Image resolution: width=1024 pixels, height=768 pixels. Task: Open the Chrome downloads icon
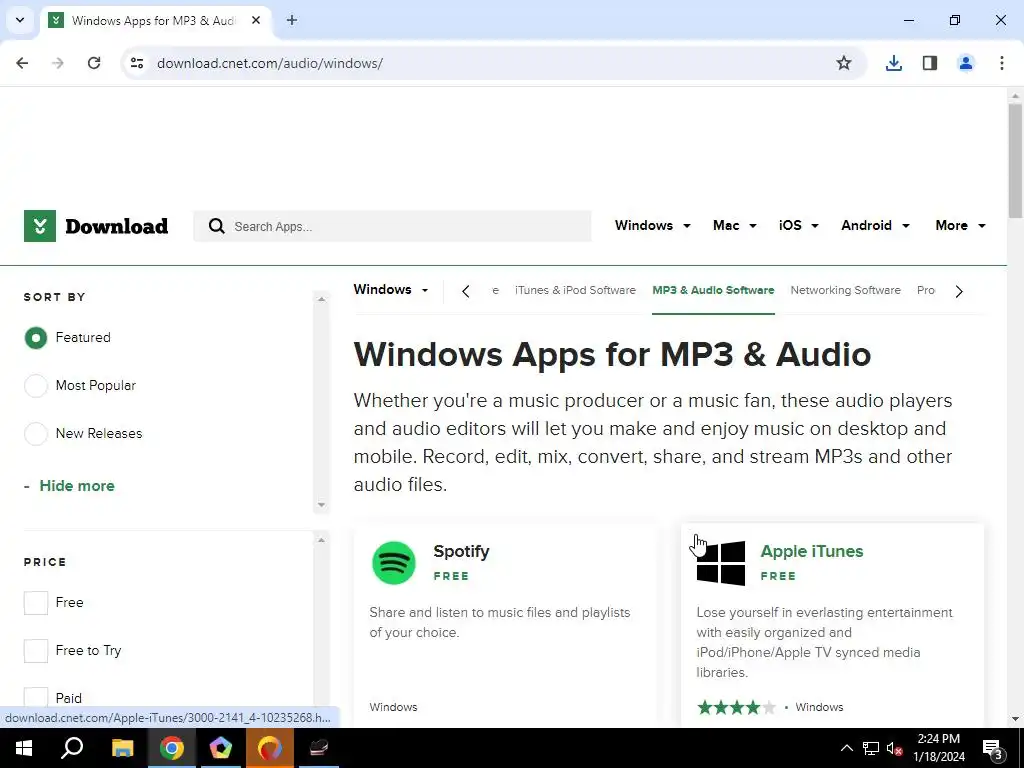pos(893,63)
